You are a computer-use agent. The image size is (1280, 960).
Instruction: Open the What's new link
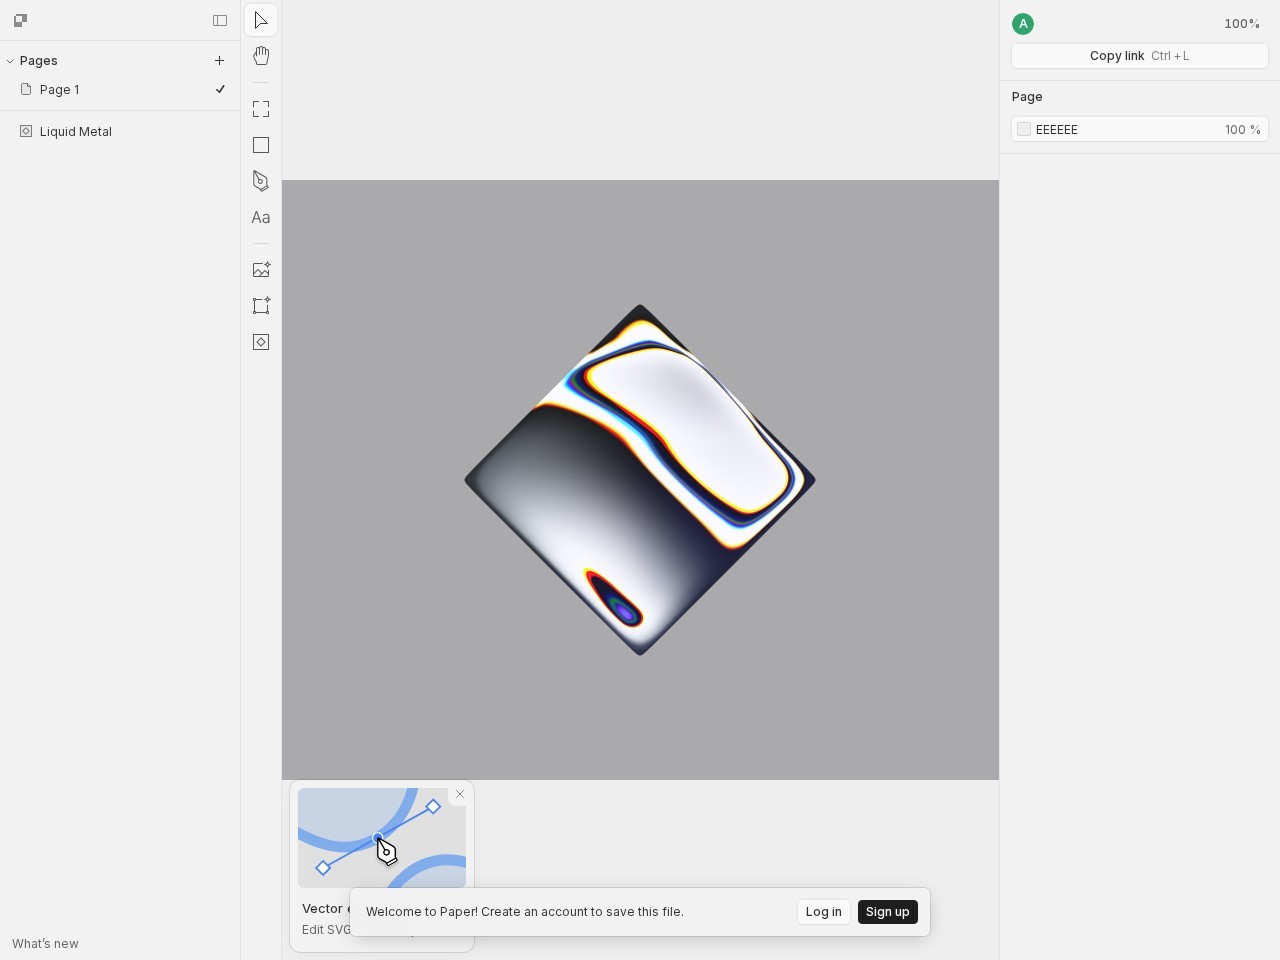[x=45, y=943]
